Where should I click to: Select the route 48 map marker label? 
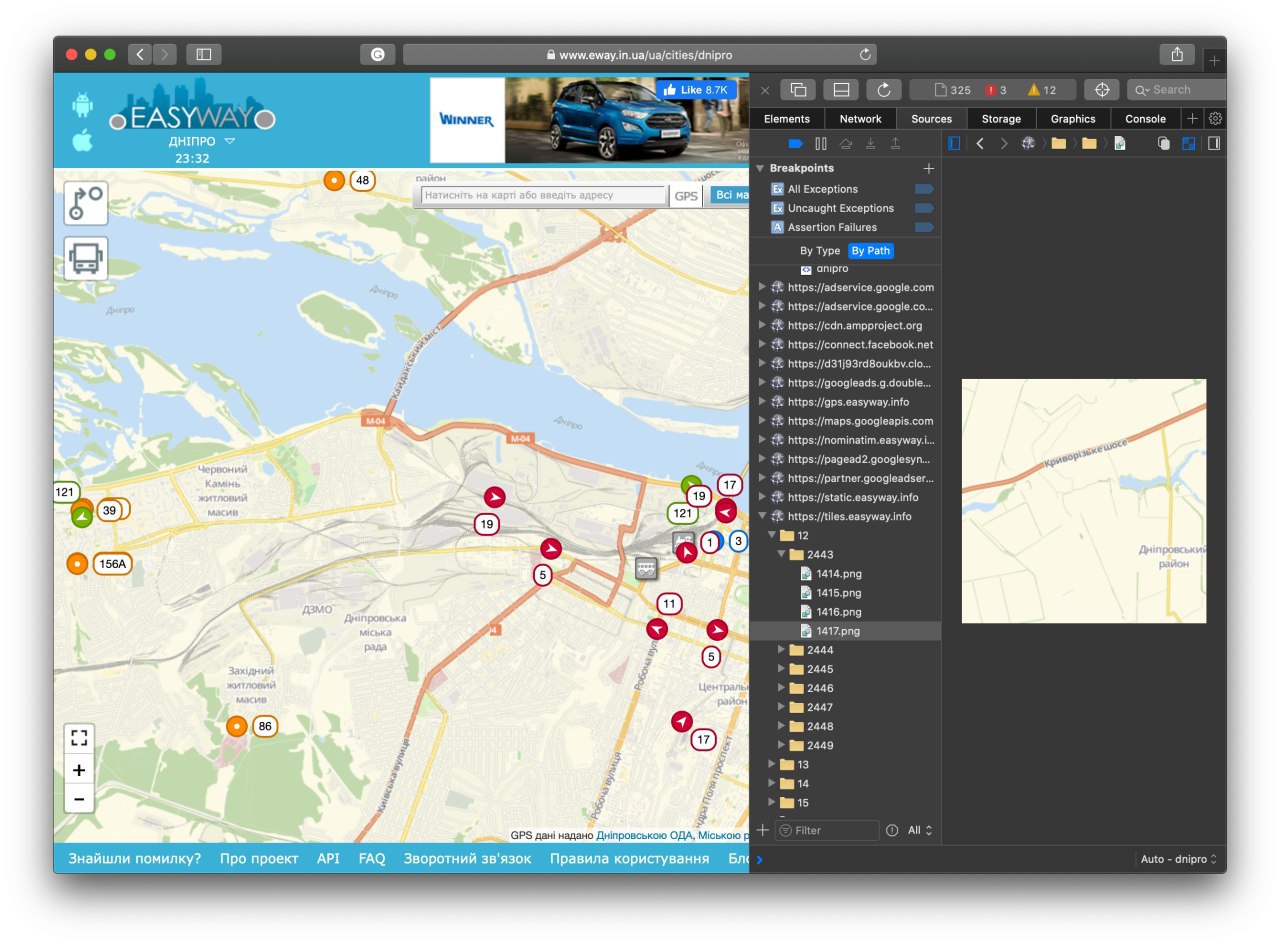tap(362, 181)
